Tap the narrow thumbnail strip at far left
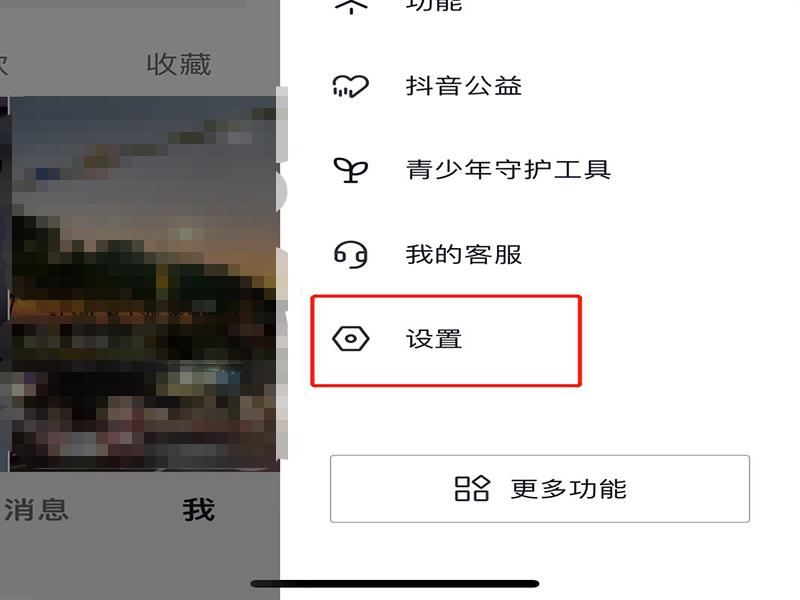Image resolution: width=800 pixels, height=600 pixels. 4,283
